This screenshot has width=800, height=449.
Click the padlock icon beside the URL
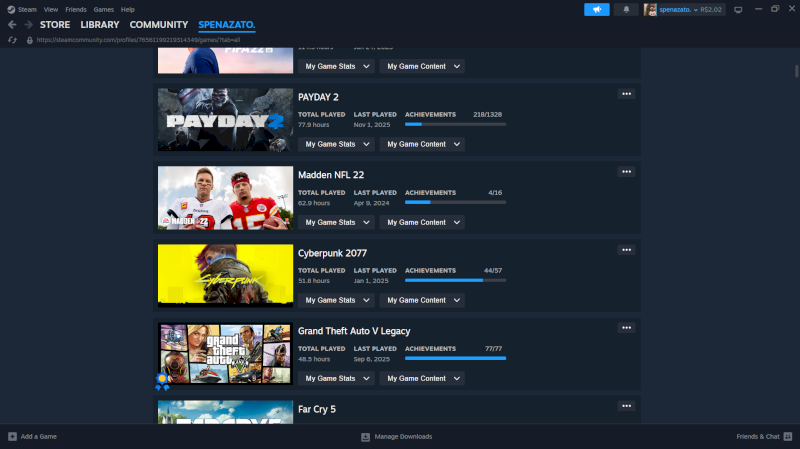[x=30, y=40]
